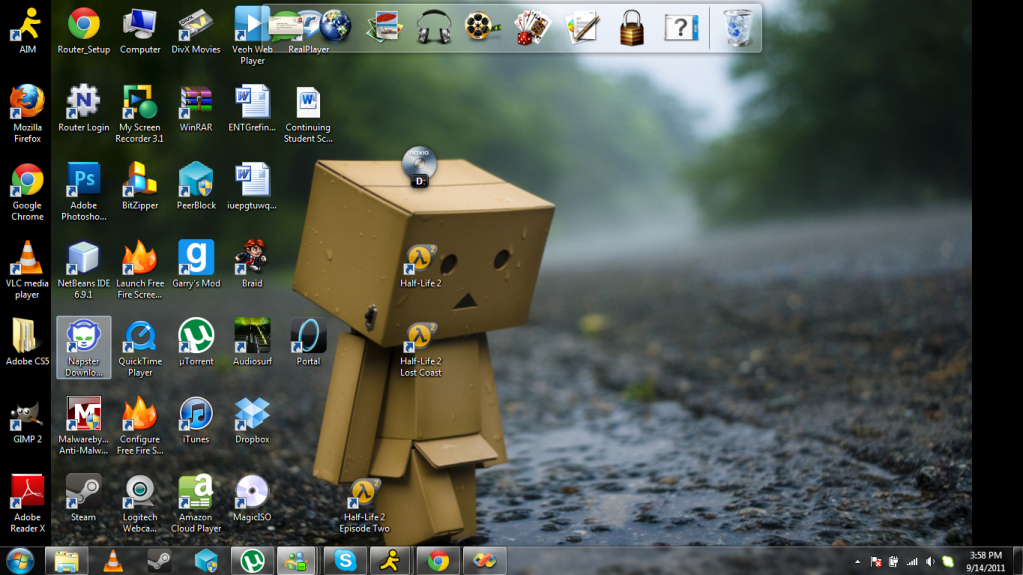Open the ENTGrefin Word document

[x=252, y=103]
